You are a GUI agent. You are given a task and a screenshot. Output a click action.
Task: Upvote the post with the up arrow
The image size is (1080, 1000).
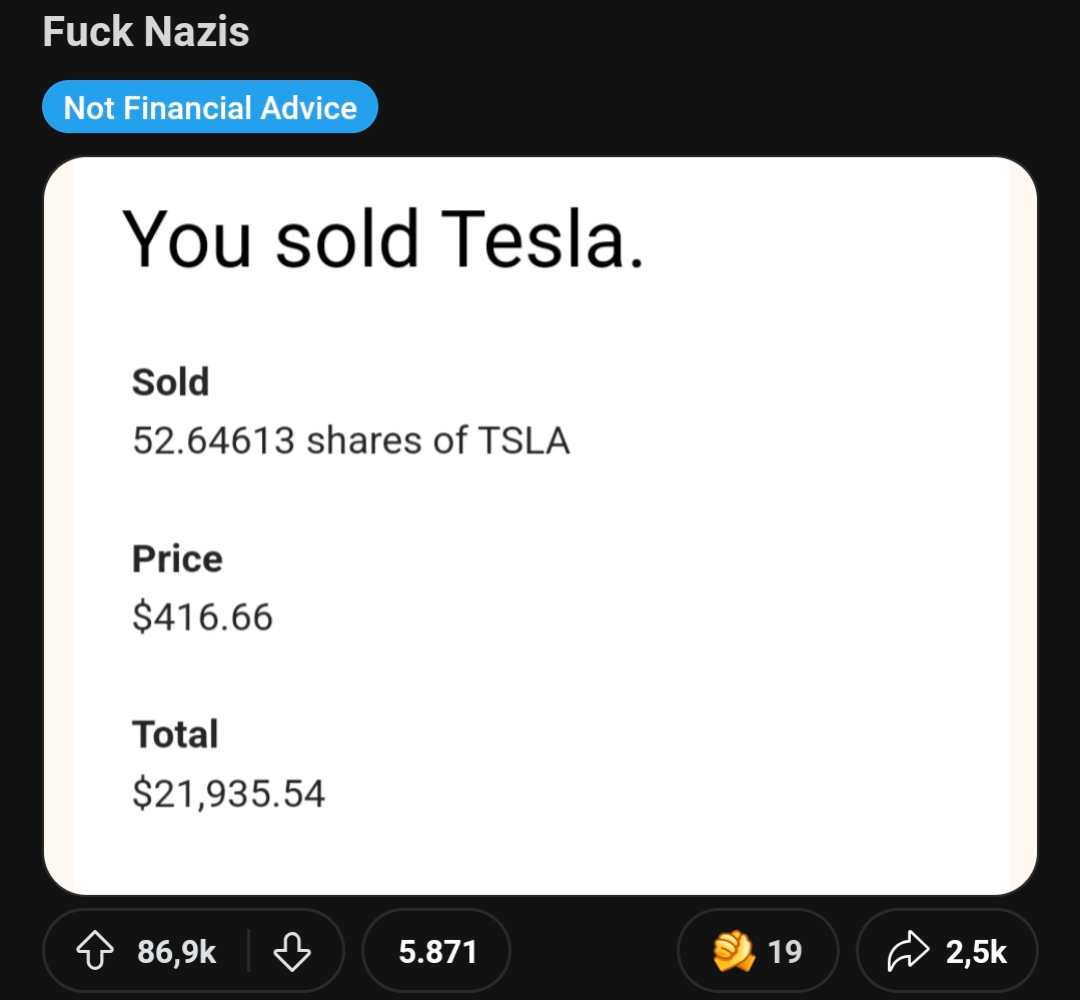[94, 951]
